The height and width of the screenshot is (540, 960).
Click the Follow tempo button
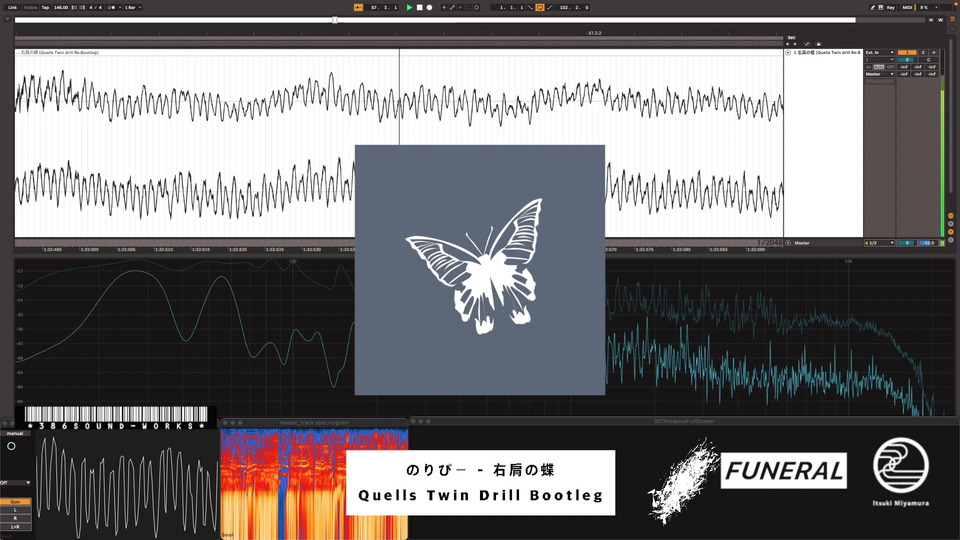tap(31, 7)
